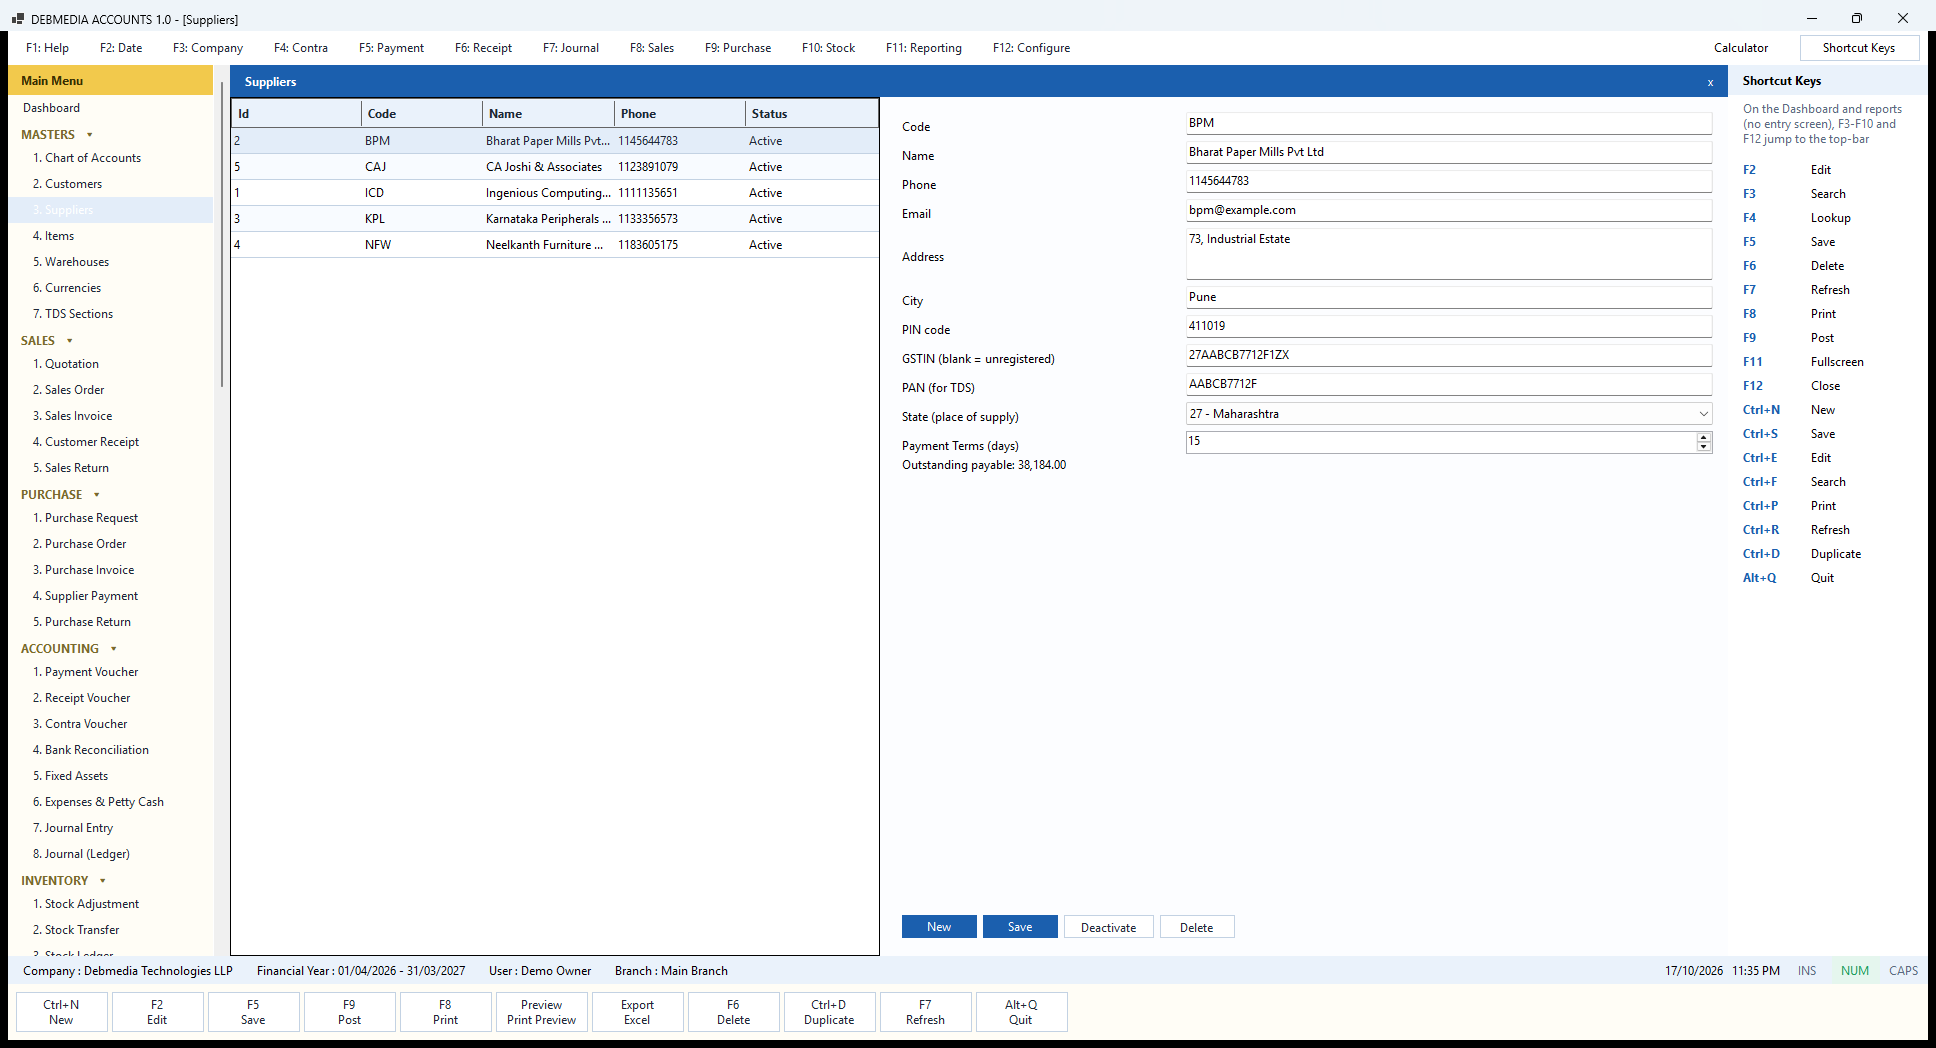Image resolution: width=1936 pixels, height=1048 pixels.
Task: Open F11: Reporting in the top bar
Action: click(x=923, y=48)
